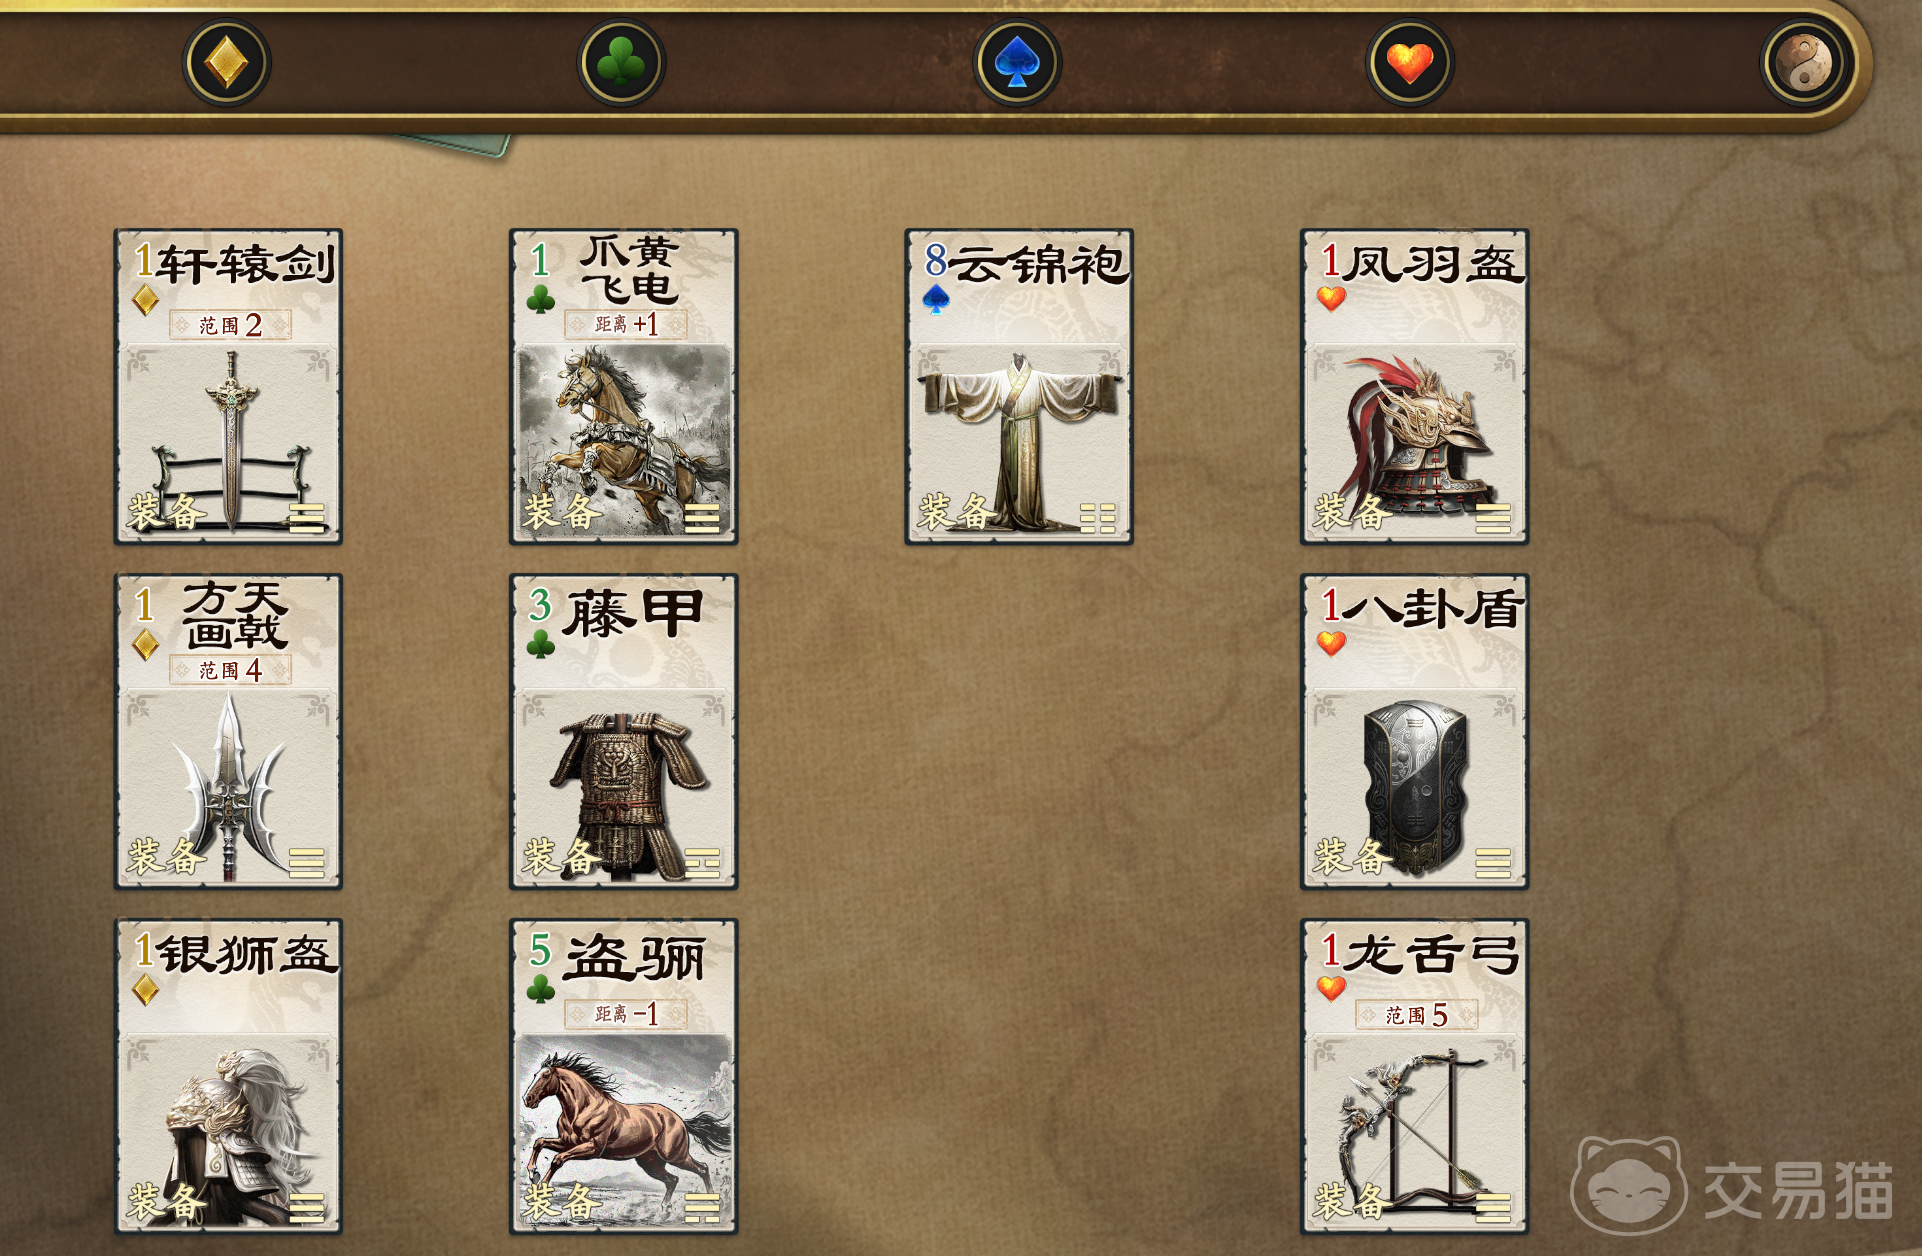Open the 八卦盾 shield card
Screen dimensions: 1922x1256
pos(1414,731)
